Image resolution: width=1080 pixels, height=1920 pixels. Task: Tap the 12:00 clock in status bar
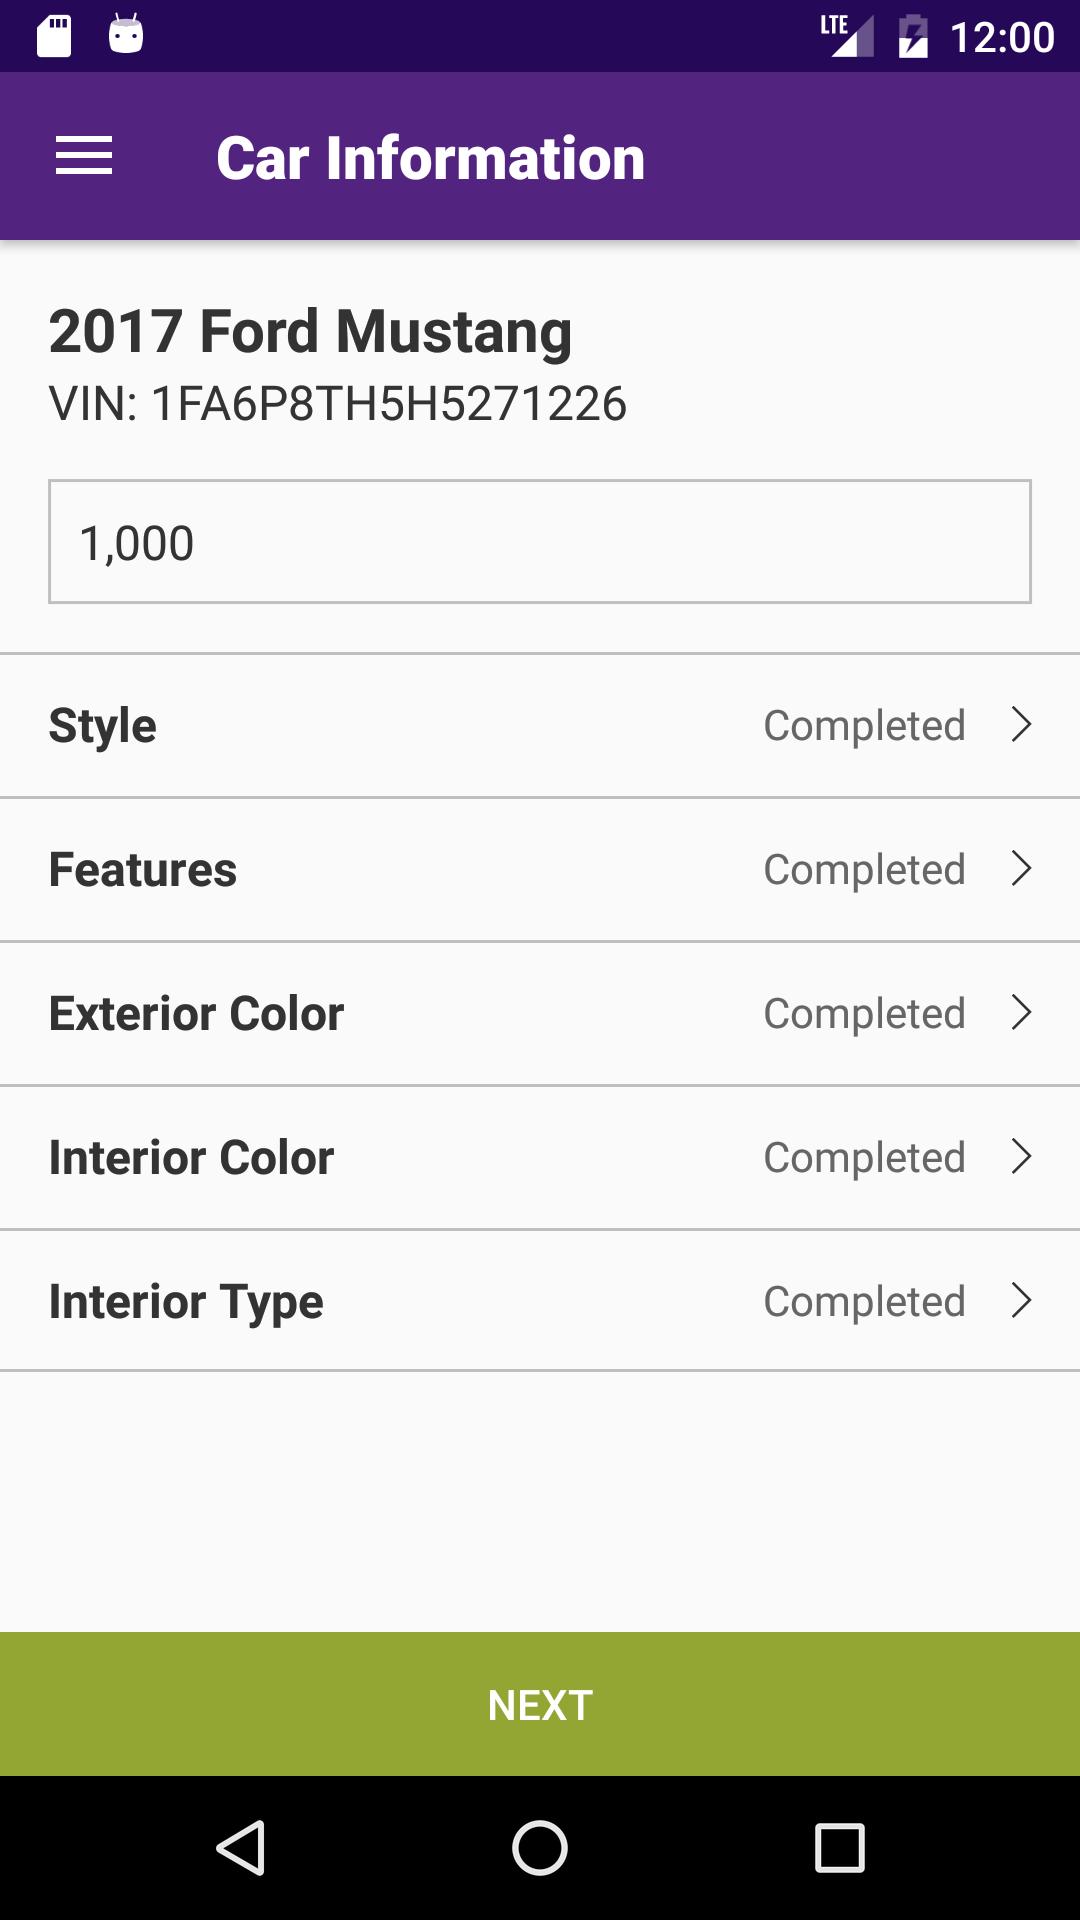click(x=1002, y=37)
